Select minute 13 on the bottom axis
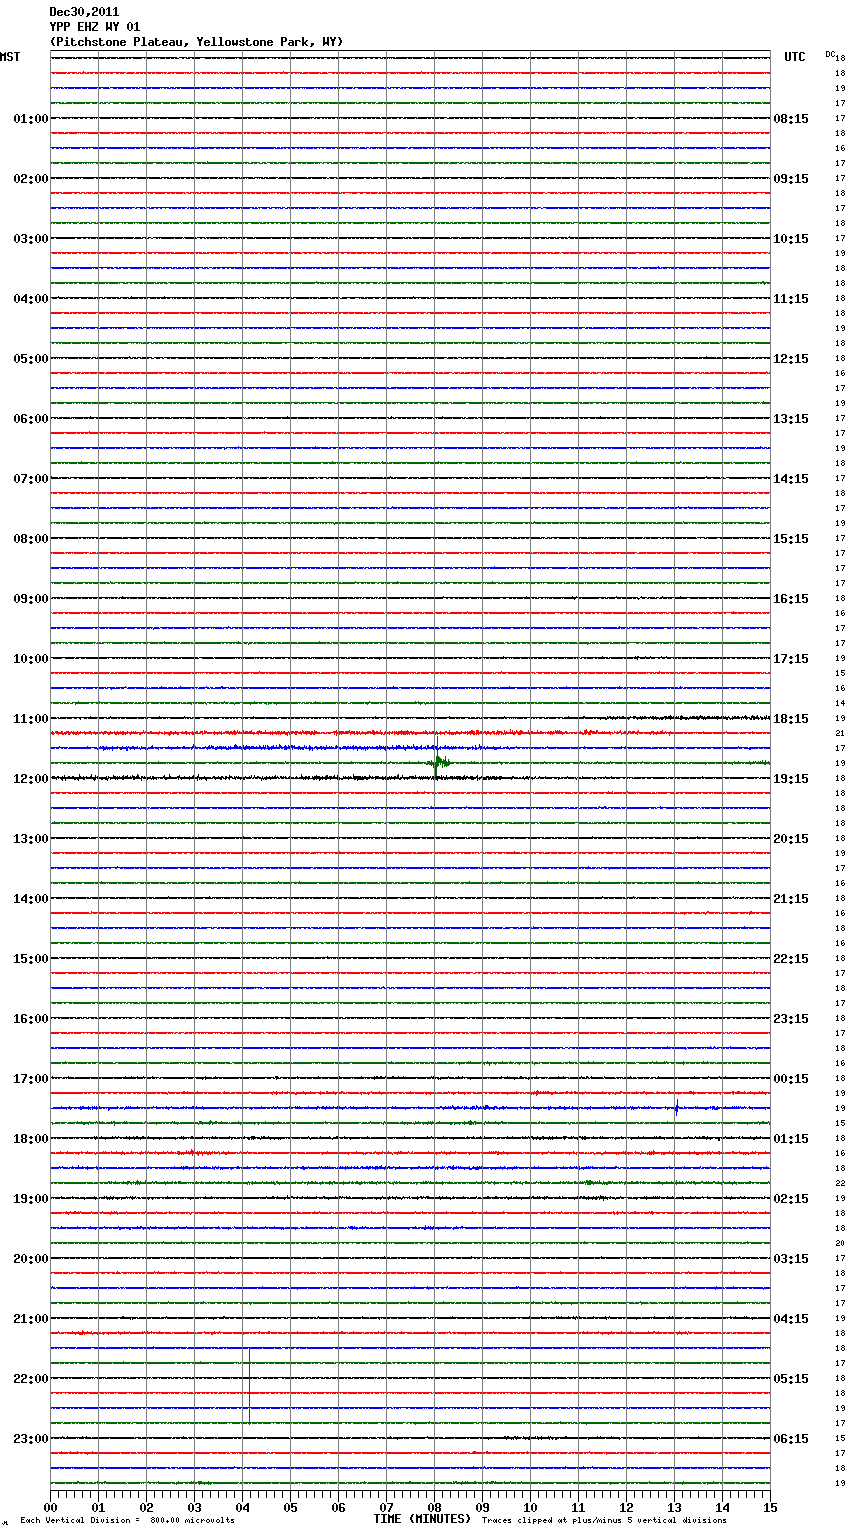 (674, 1507)
